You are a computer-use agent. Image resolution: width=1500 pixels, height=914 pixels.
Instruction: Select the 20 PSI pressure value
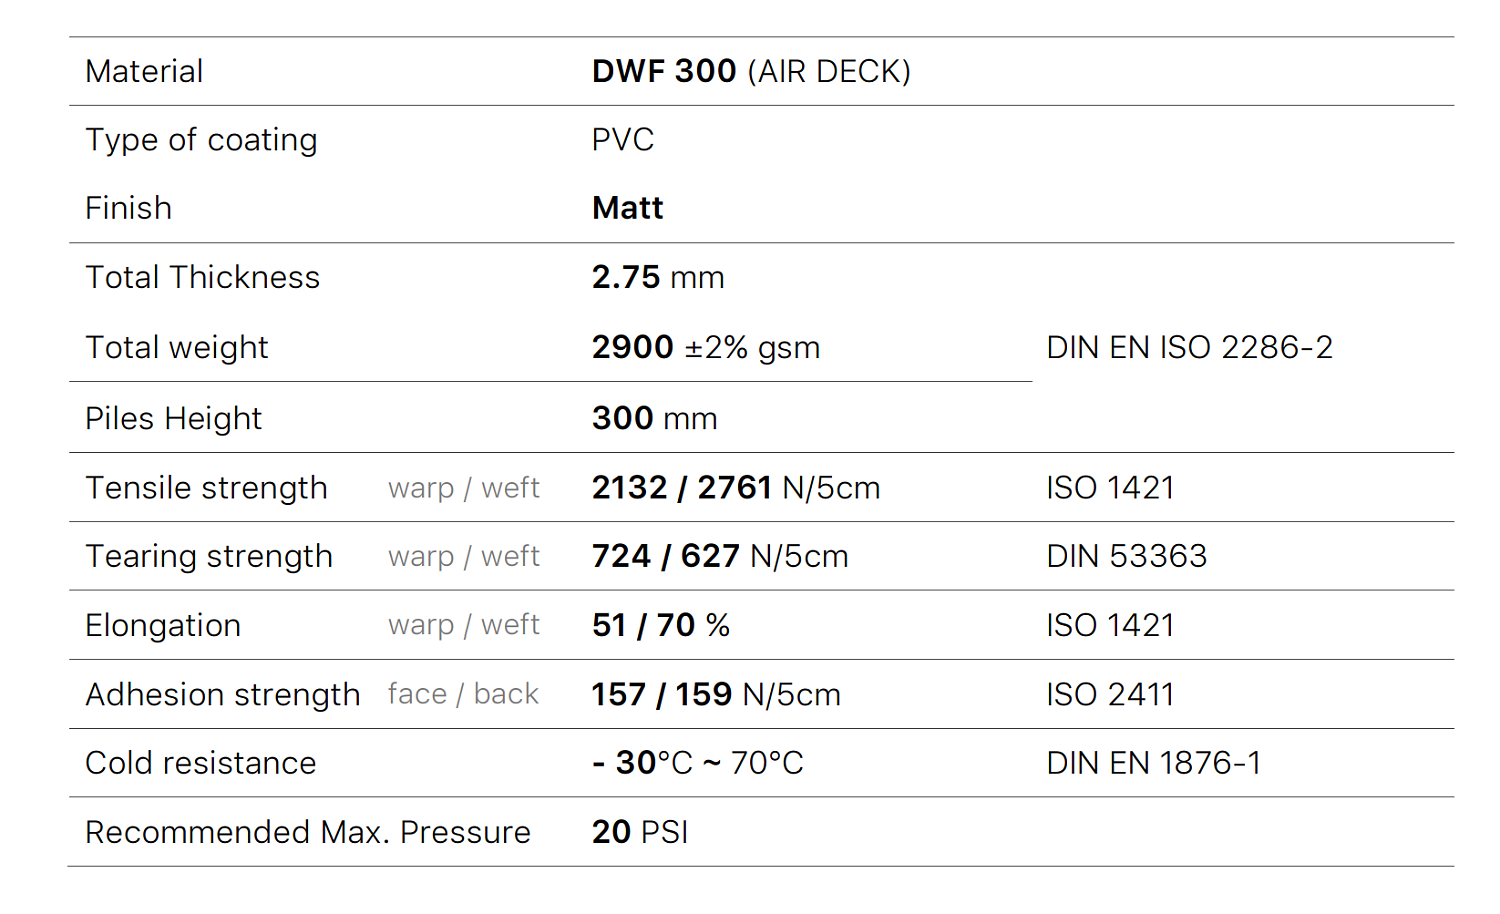640,832
